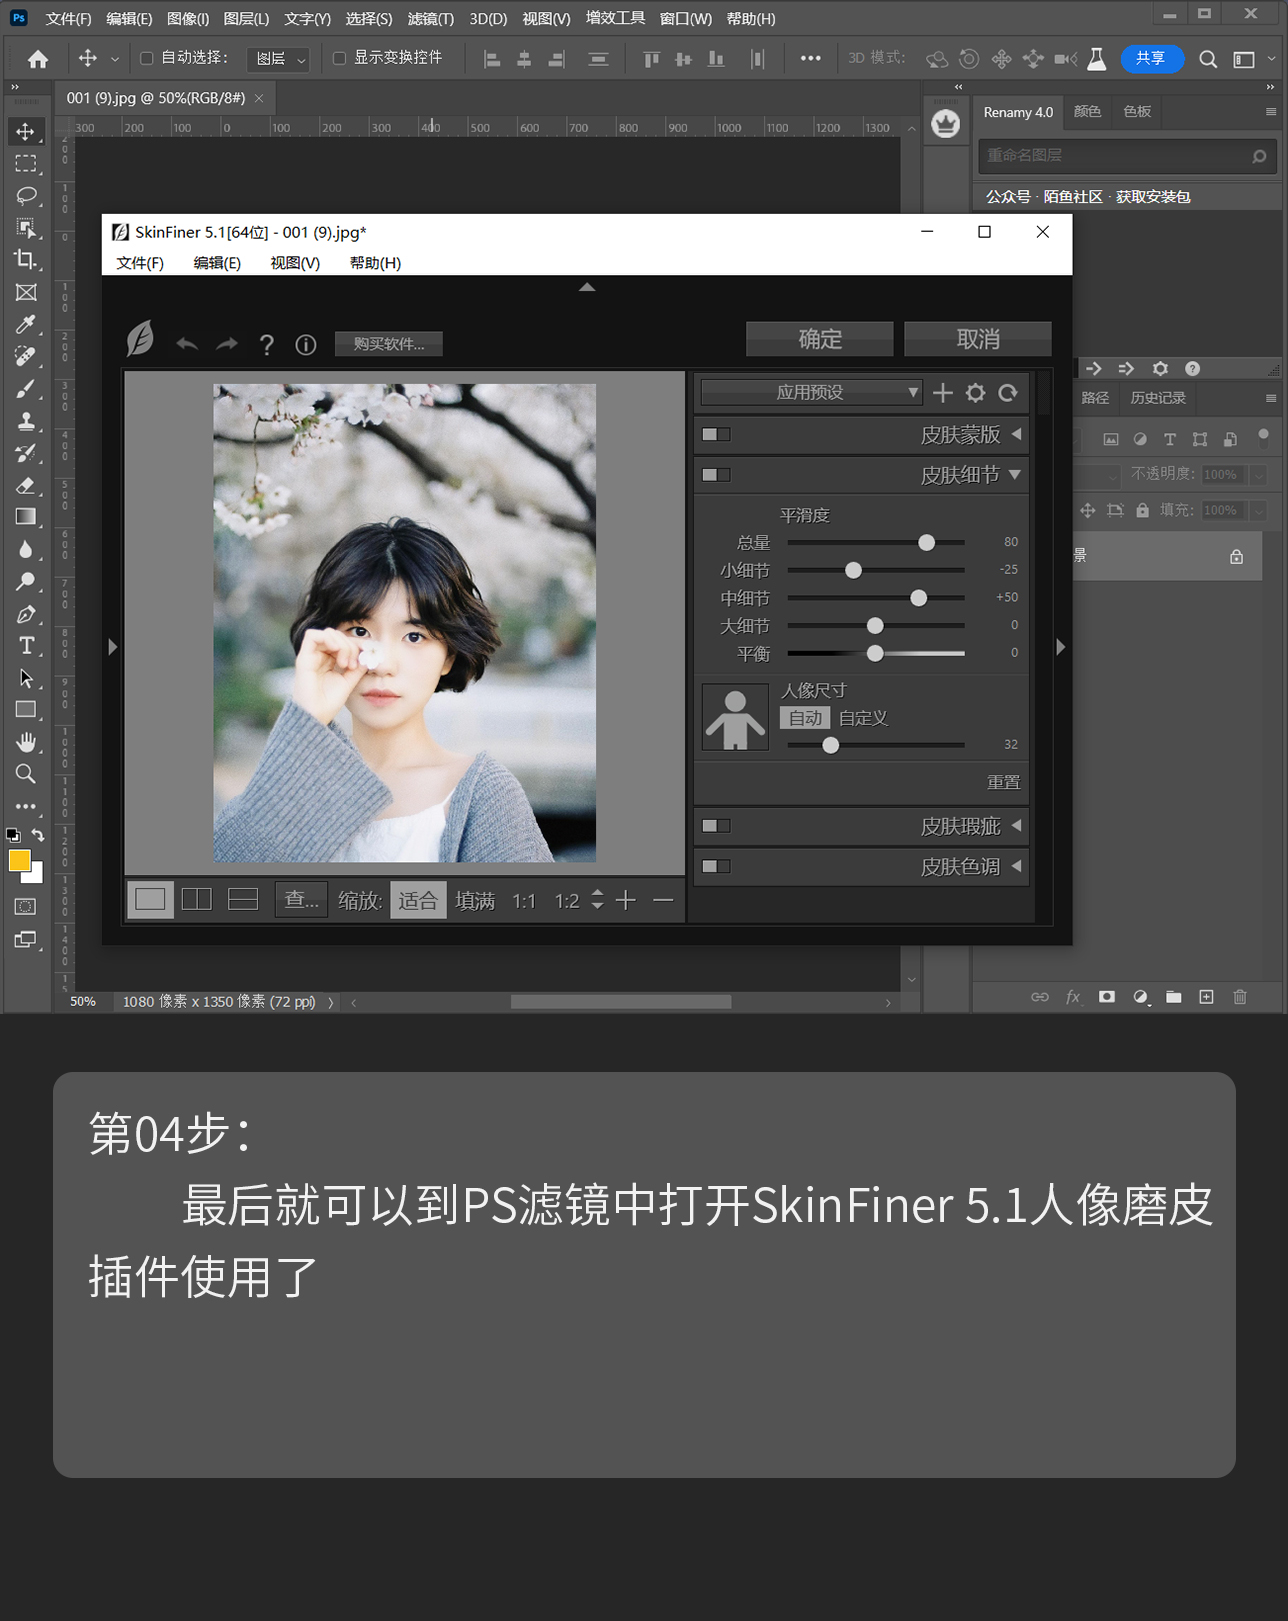Select the Clone Stamp tool
1288x1621 pixels.
[x=25, y=420]
